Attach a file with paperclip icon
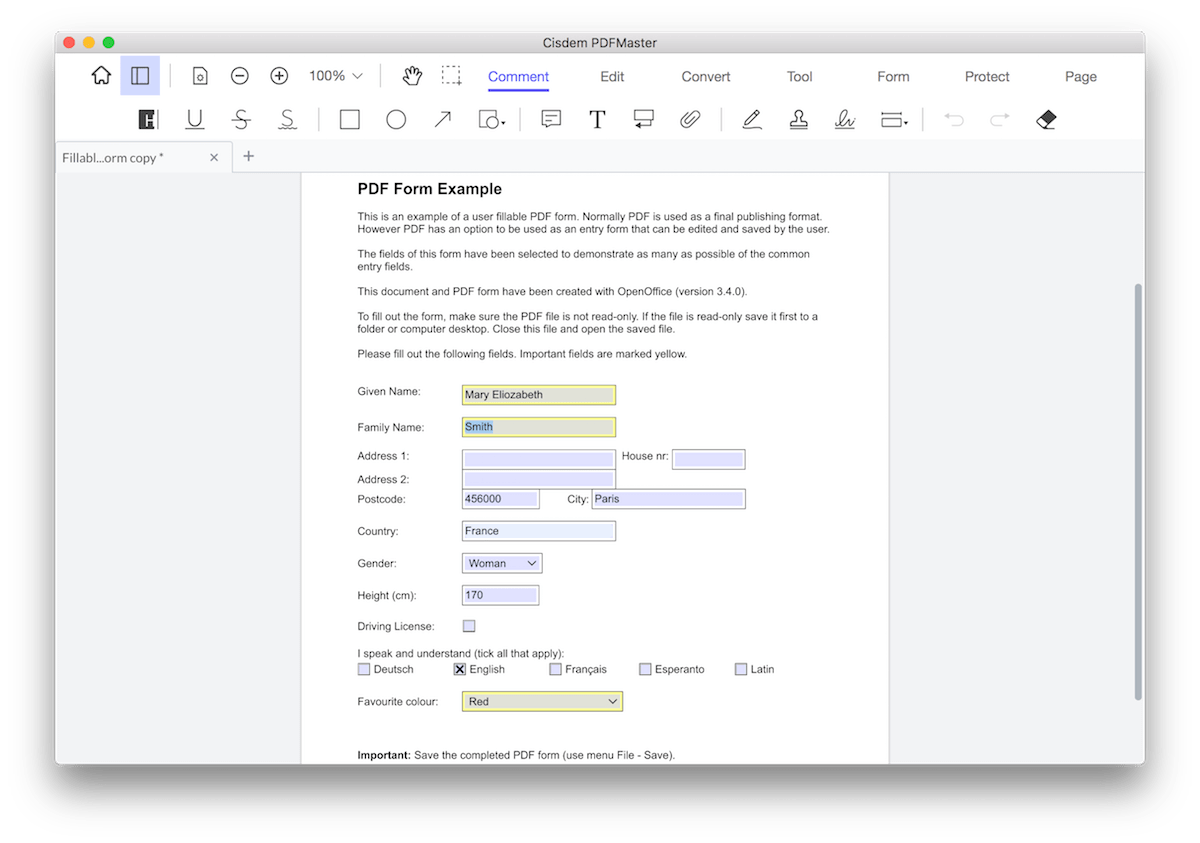This screenshot has height=843, width=1200. pyautogui.click(x=689, y=120)
